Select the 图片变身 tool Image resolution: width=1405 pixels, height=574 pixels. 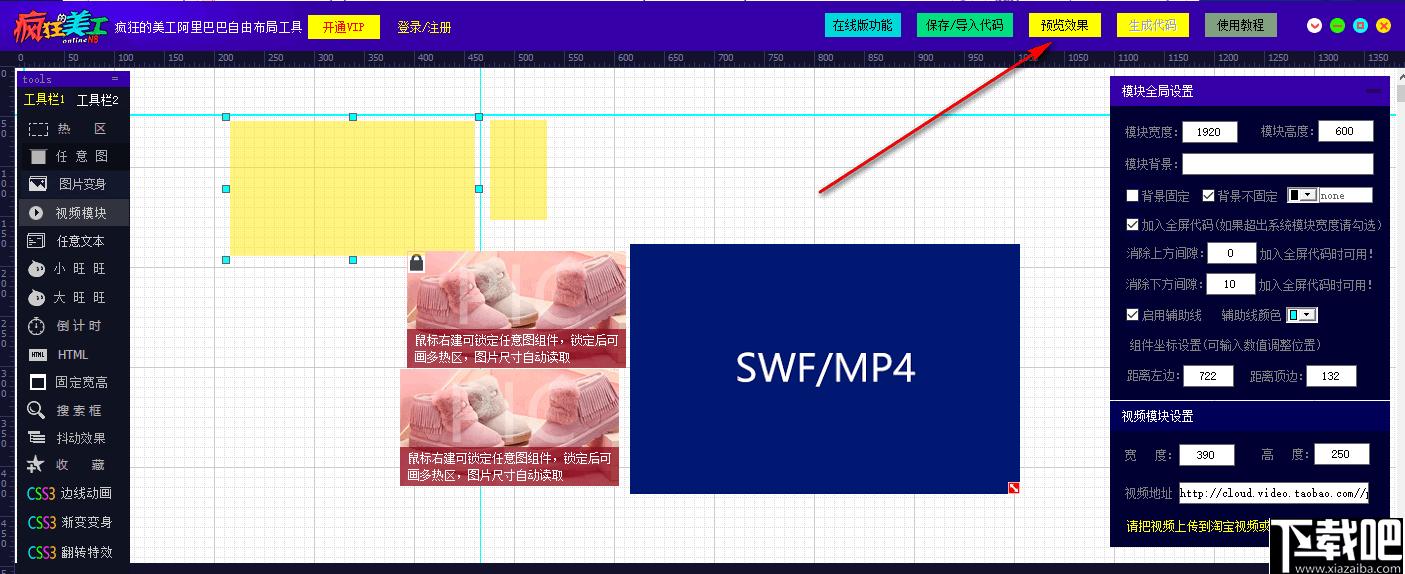coord(73,184)
